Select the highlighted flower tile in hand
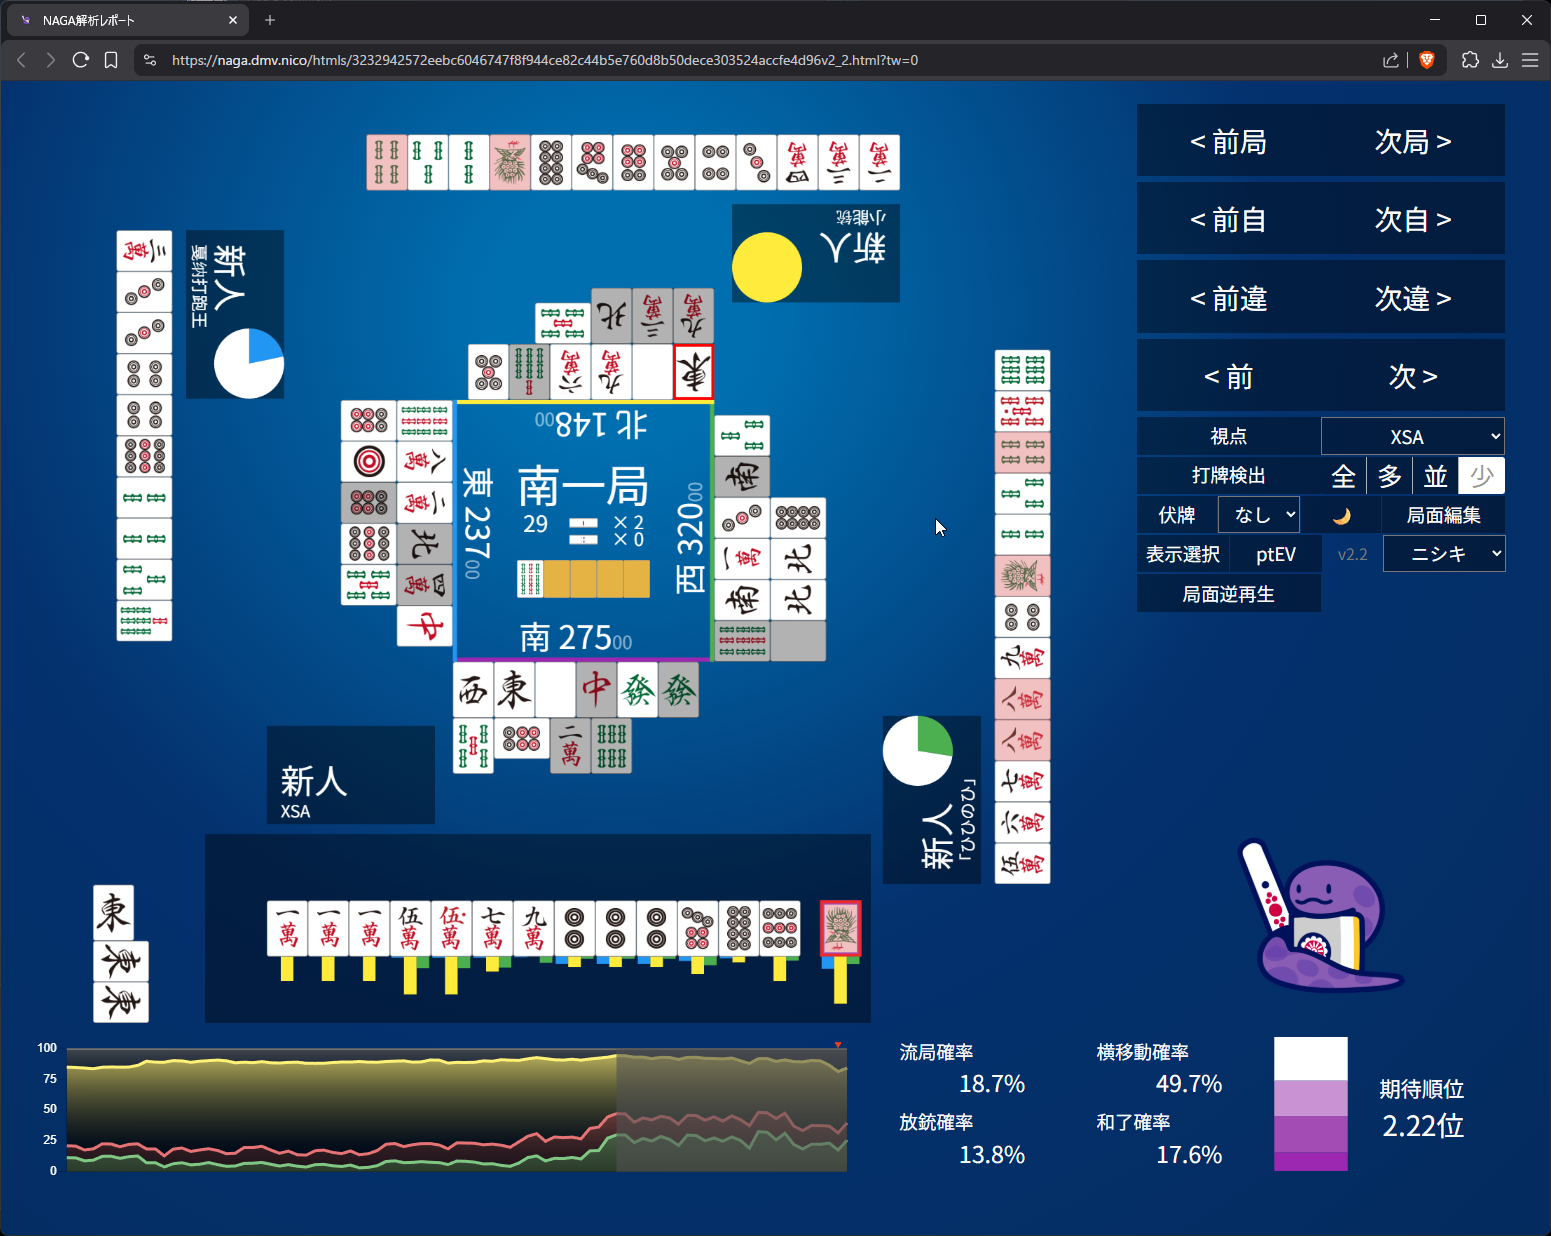 point(840,928)
